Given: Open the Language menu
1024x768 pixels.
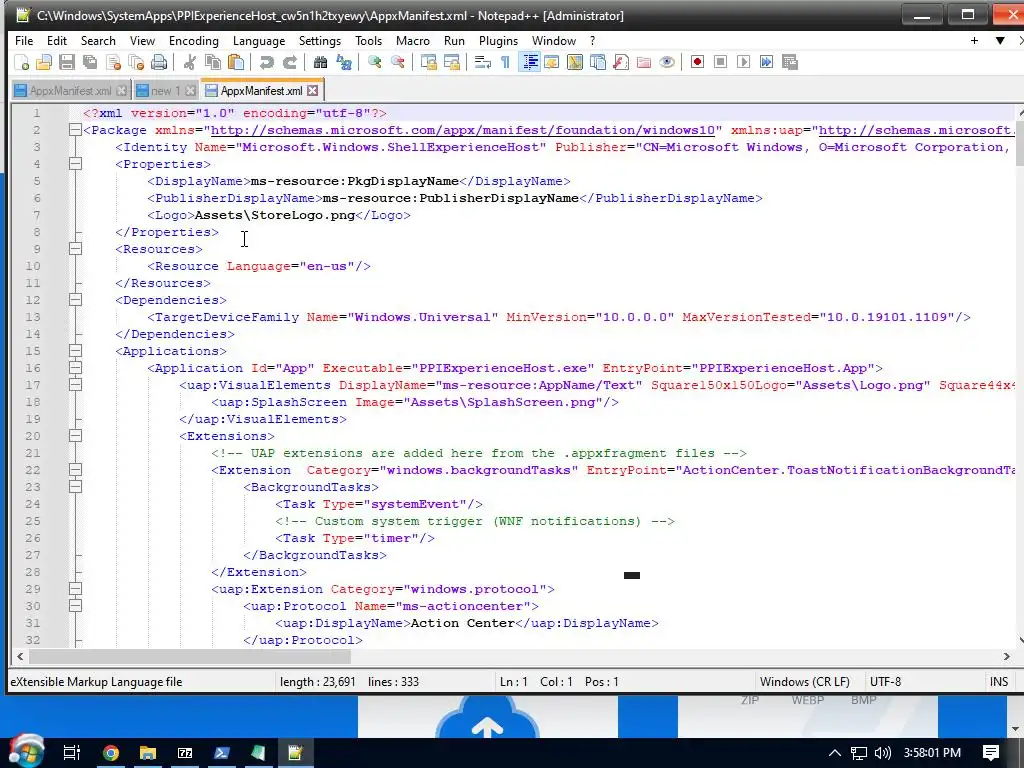Looking at the screenshot, I should pos(259,40).
